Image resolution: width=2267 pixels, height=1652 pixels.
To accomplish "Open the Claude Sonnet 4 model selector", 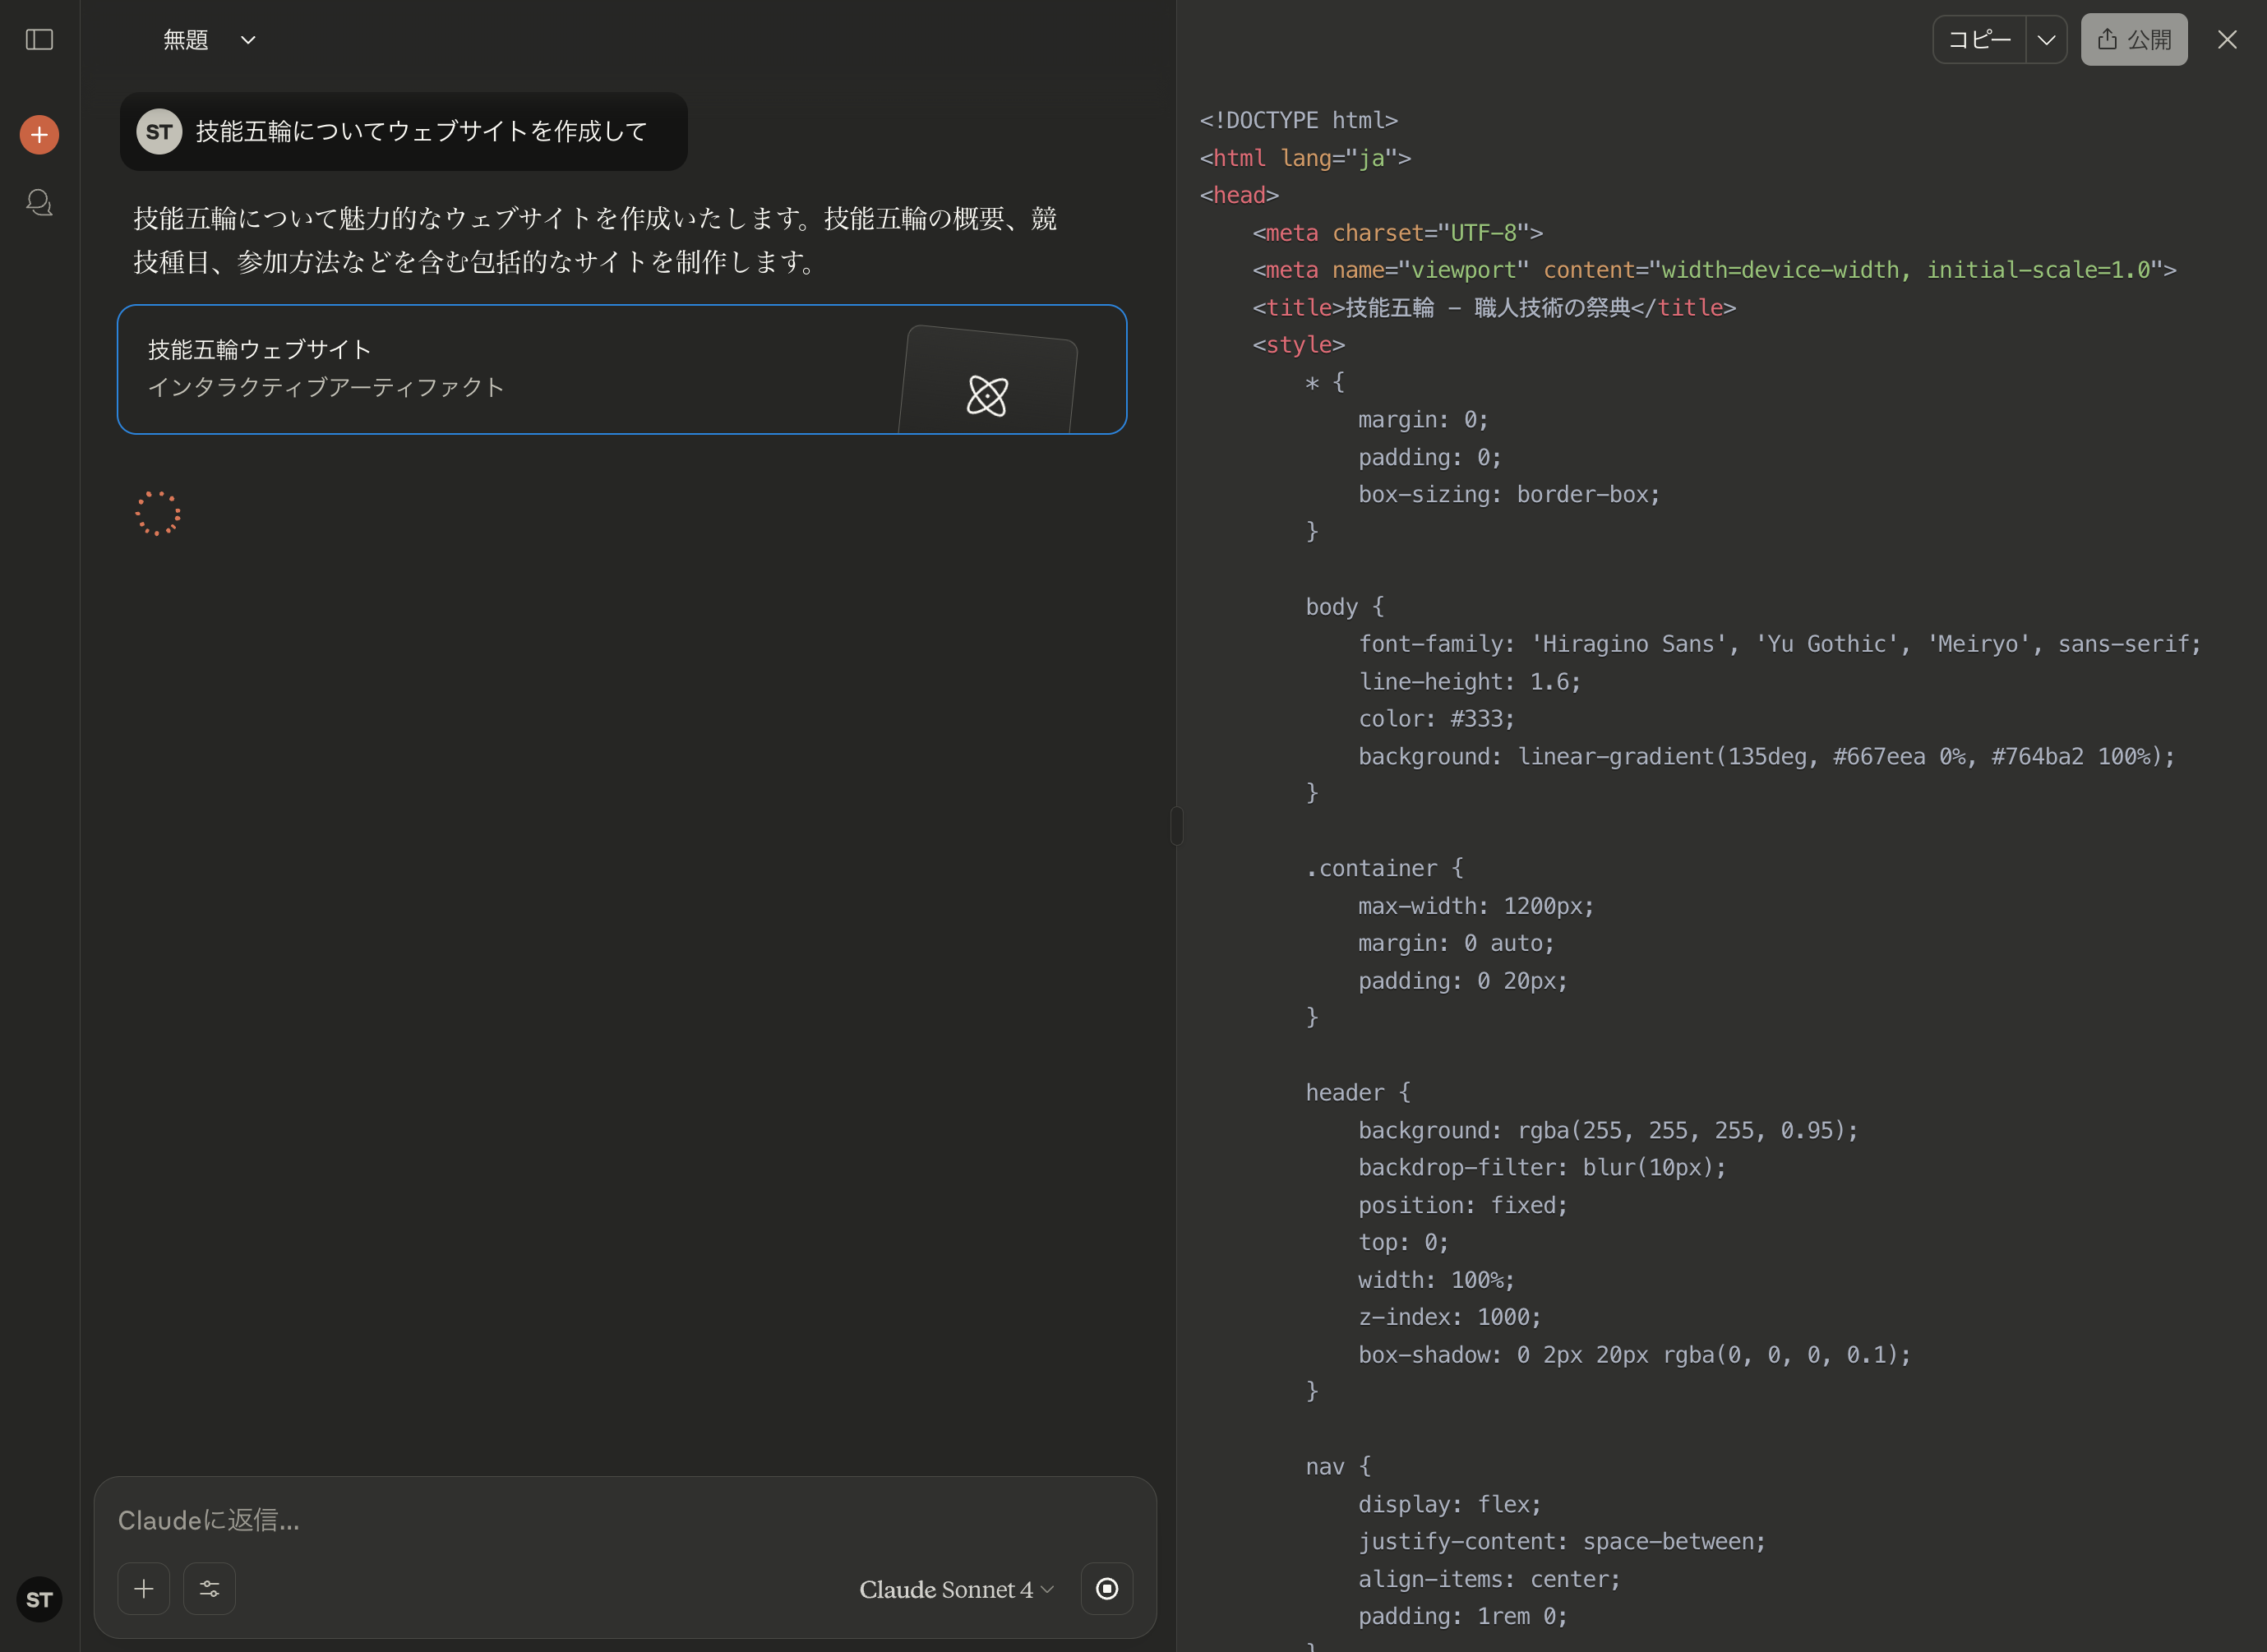I will coord(956,1589).
